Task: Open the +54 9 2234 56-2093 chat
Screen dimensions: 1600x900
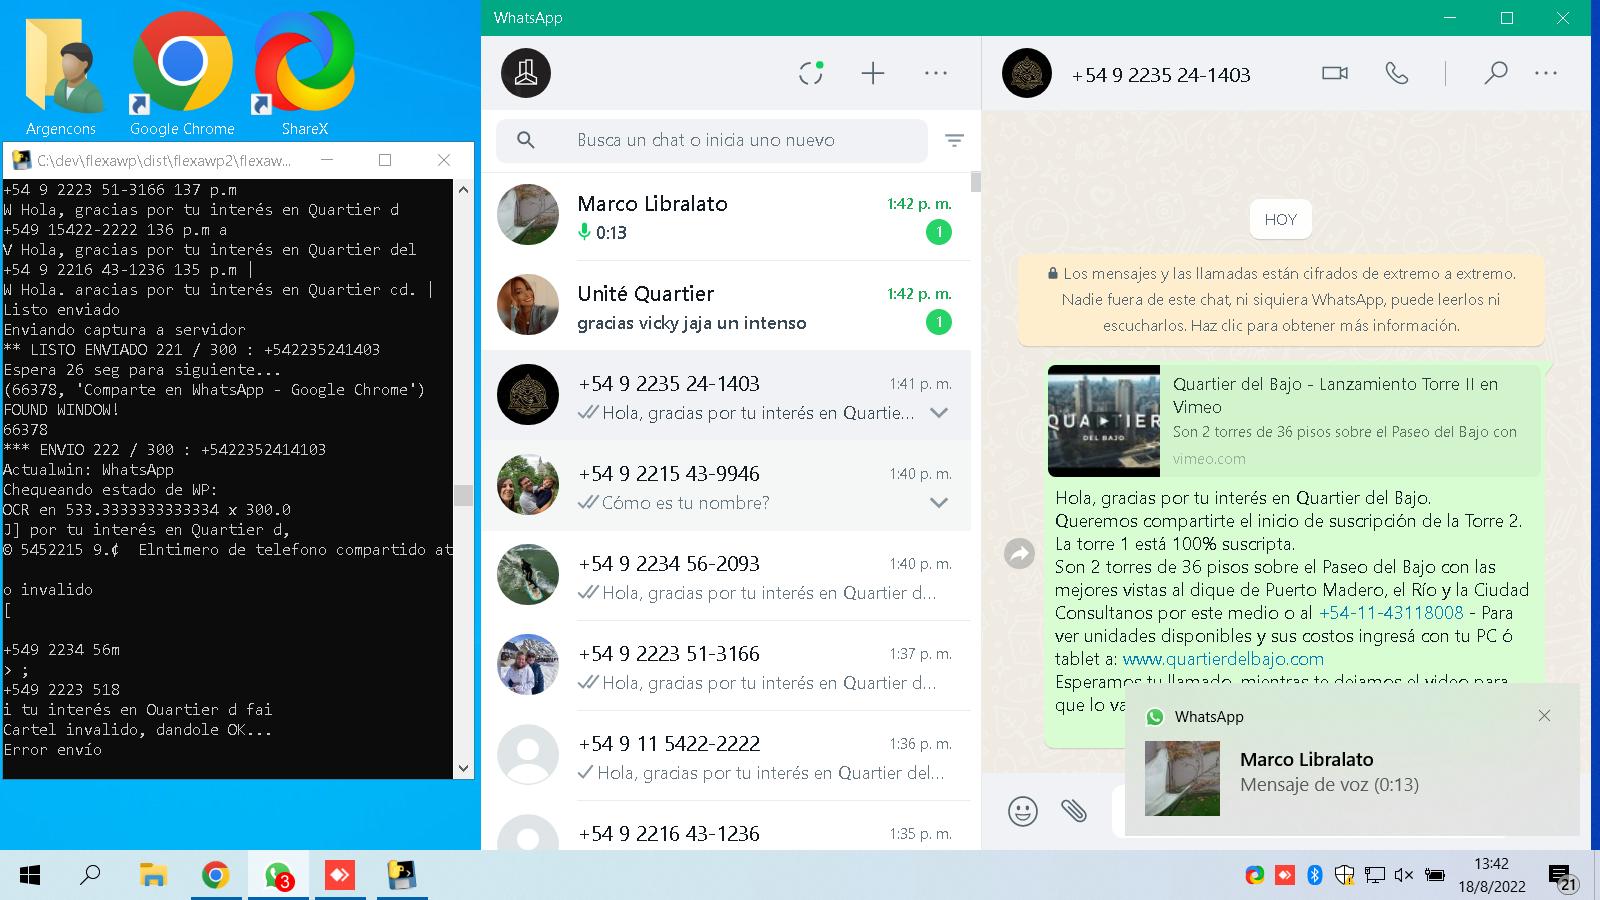Action: 726,576
